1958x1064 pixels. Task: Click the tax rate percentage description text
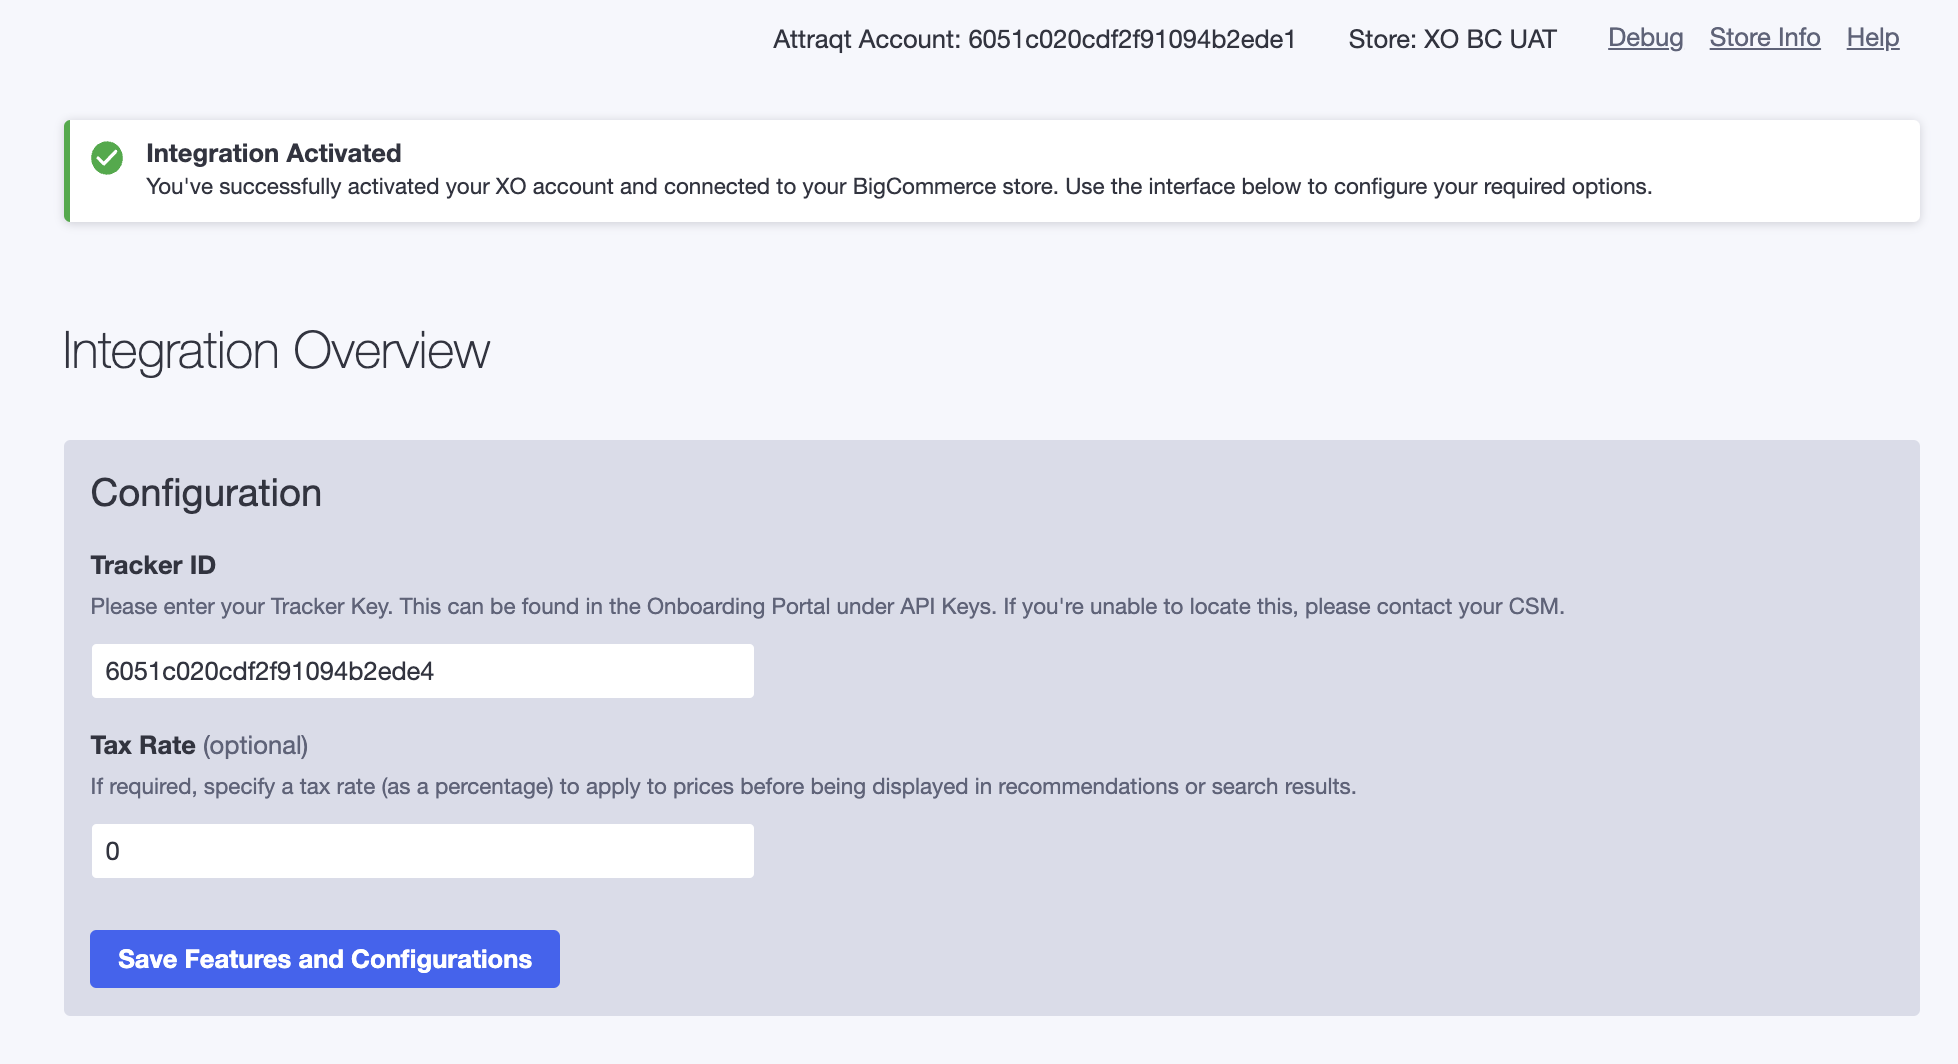pyautogui.click(x=723, y=786)
